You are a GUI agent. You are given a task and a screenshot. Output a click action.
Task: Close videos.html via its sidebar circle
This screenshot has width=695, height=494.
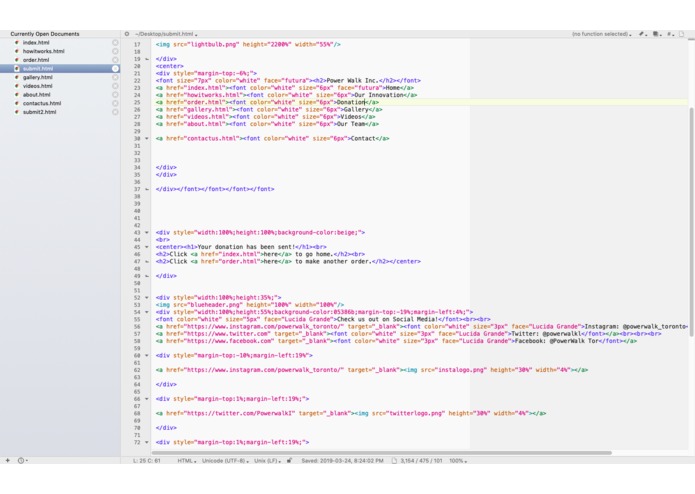click(115, 86)
